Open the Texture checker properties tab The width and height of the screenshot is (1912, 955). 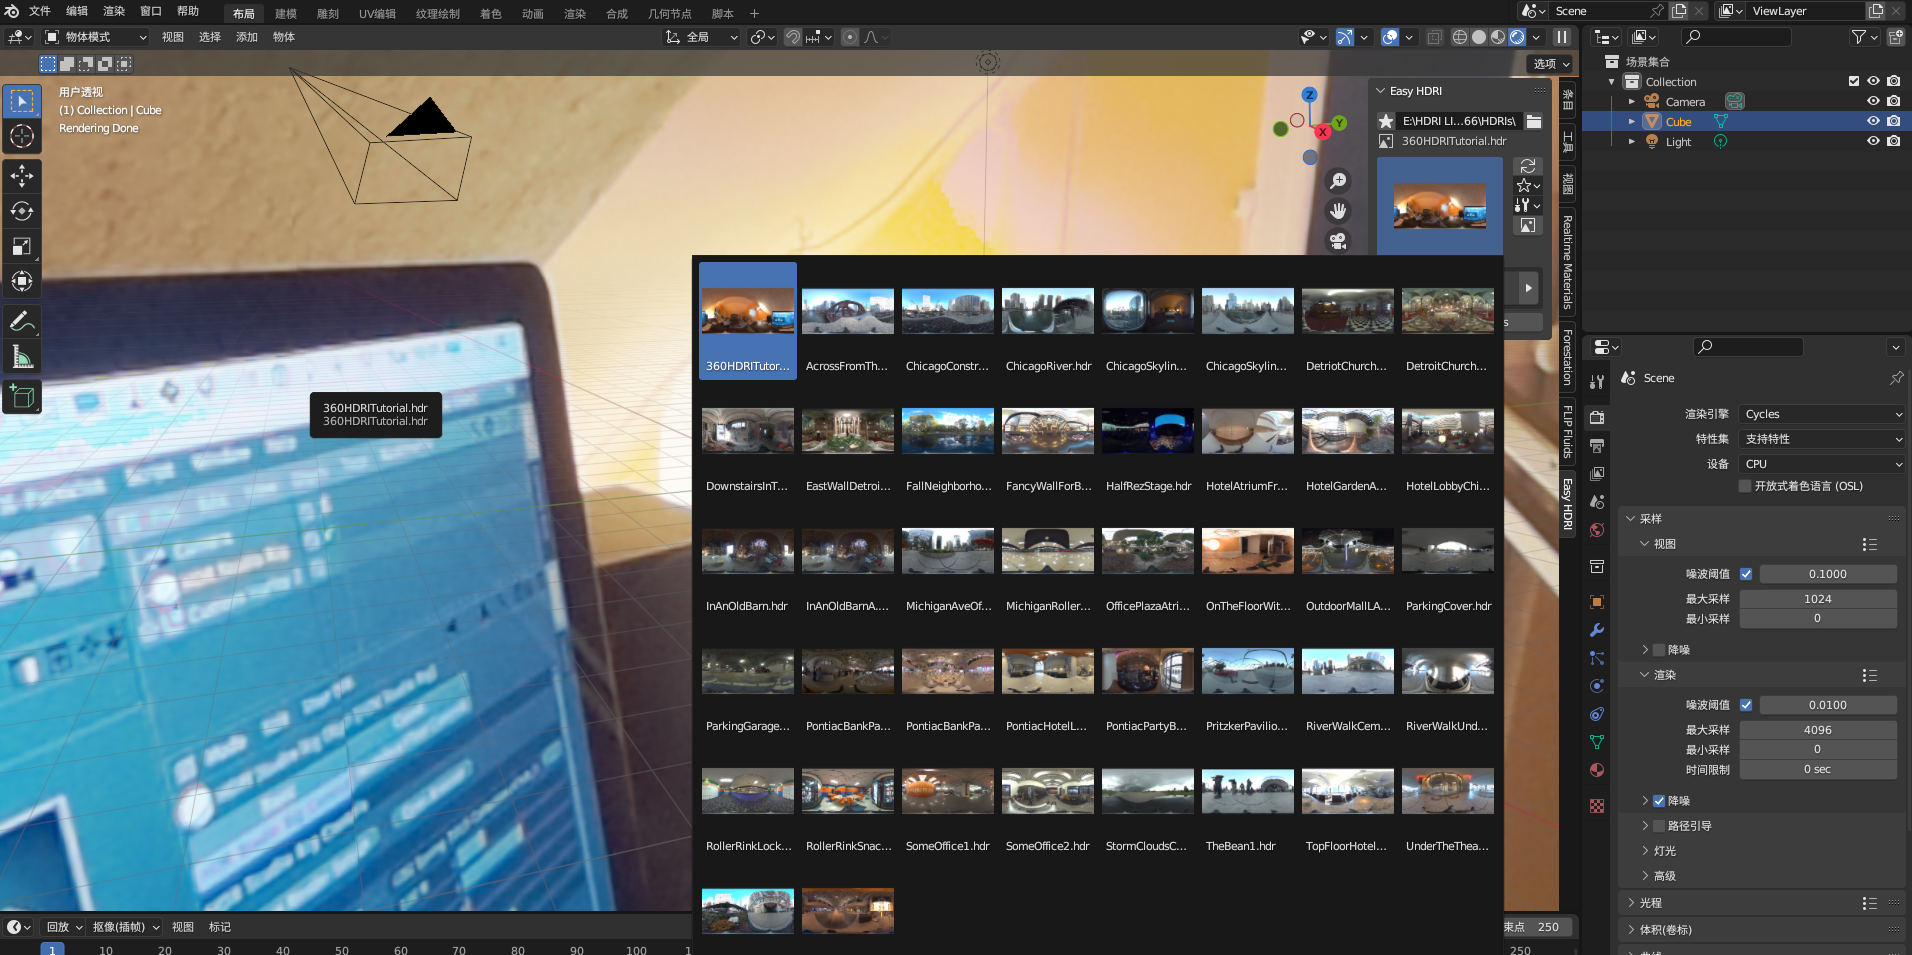point(1597,806)
